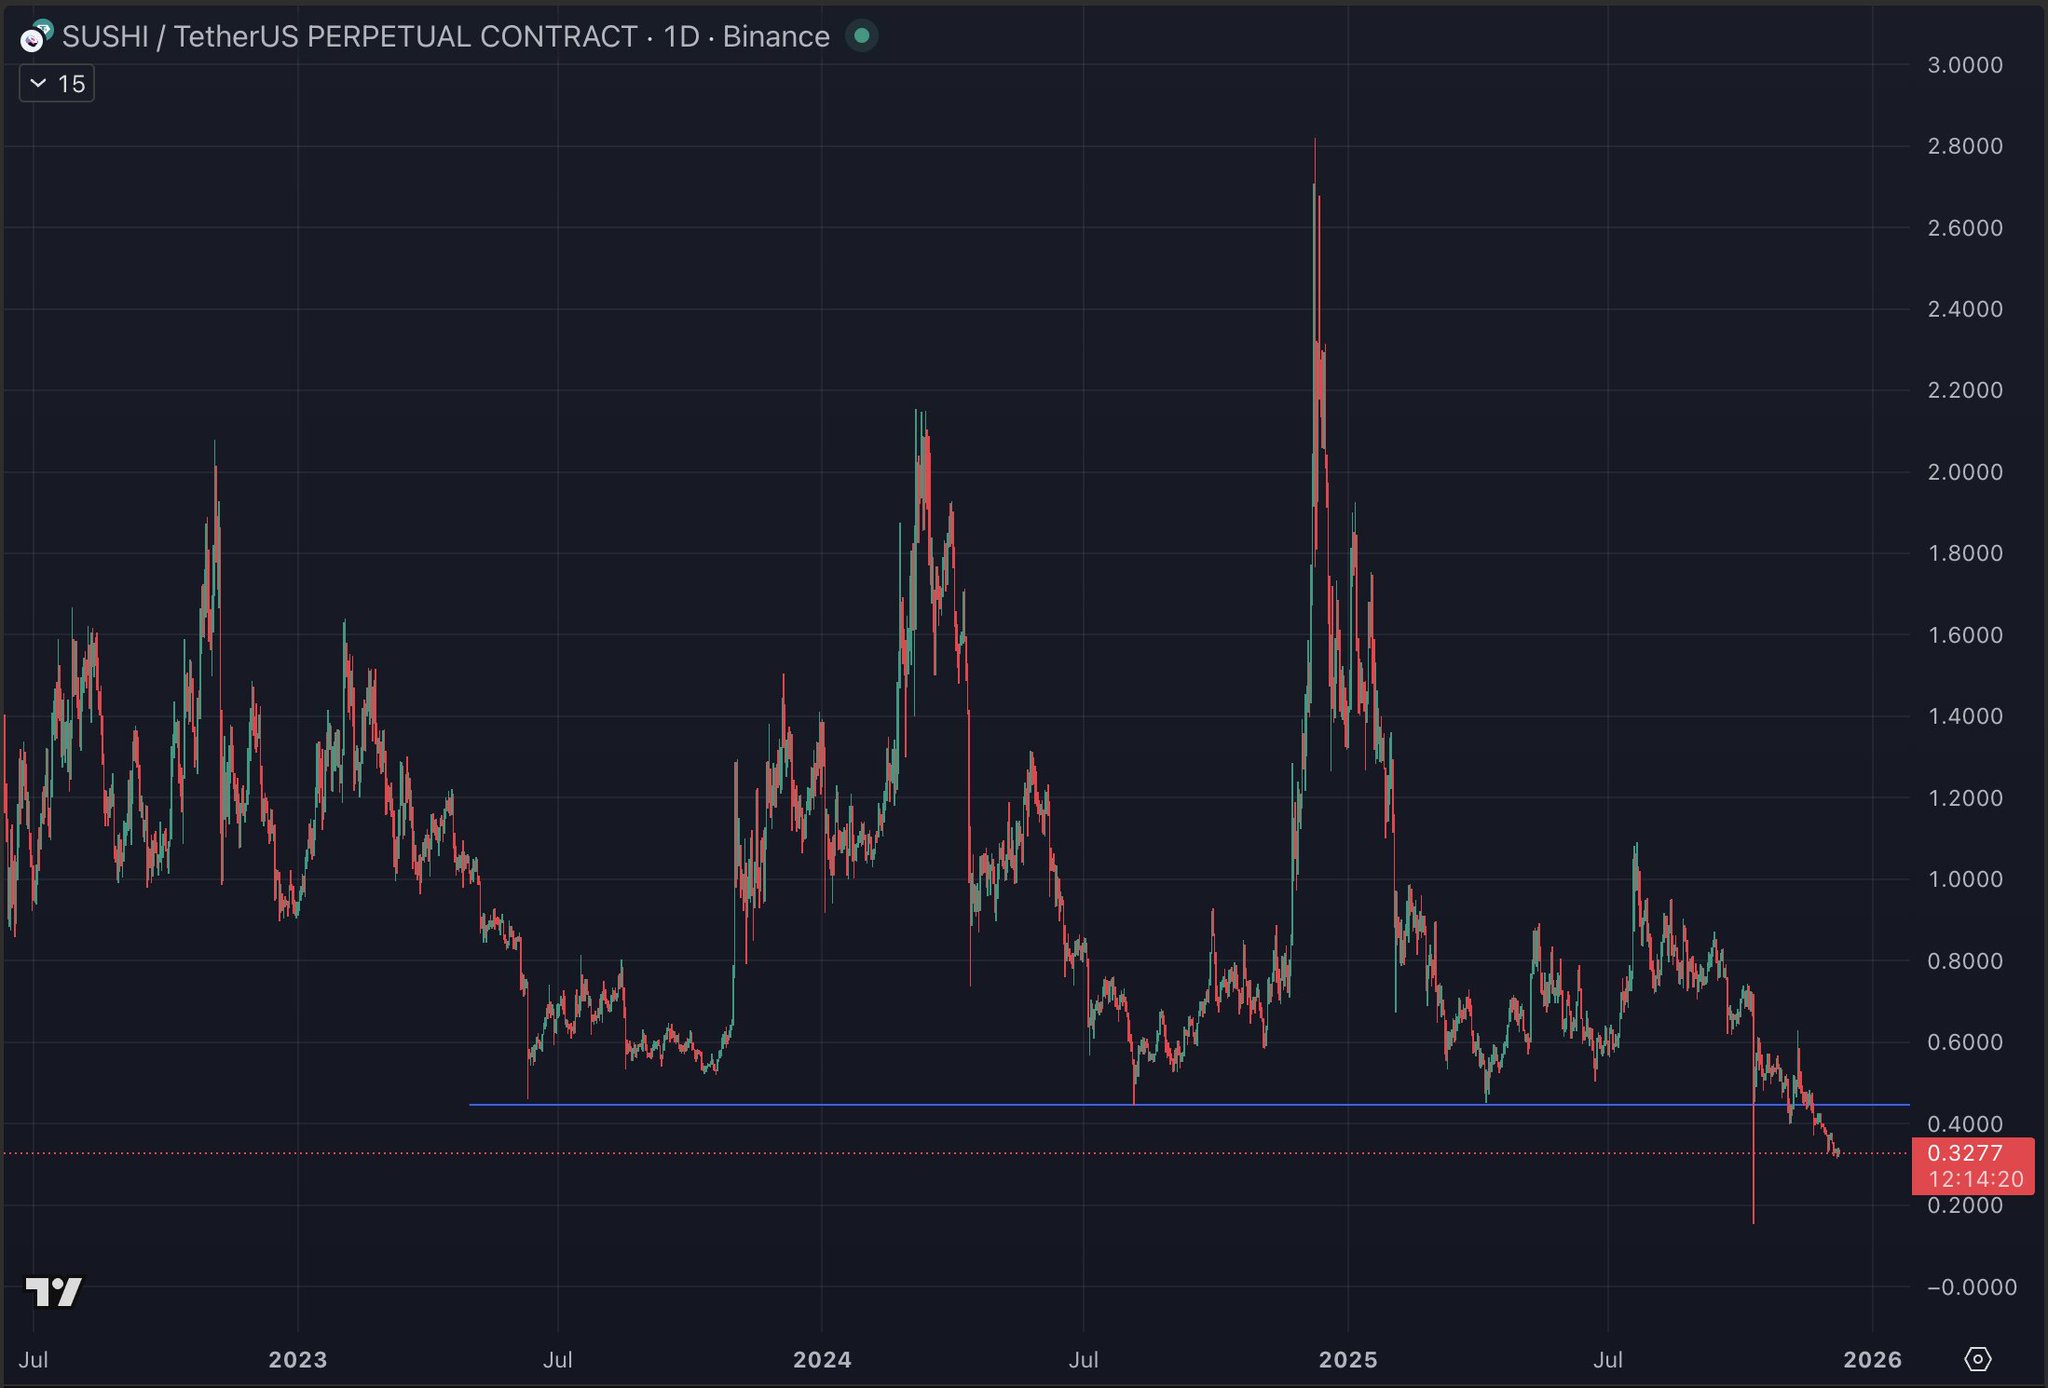
Task: Click the Binance exchange label in title
Action: pyautogui.click(x=776, y=37)
